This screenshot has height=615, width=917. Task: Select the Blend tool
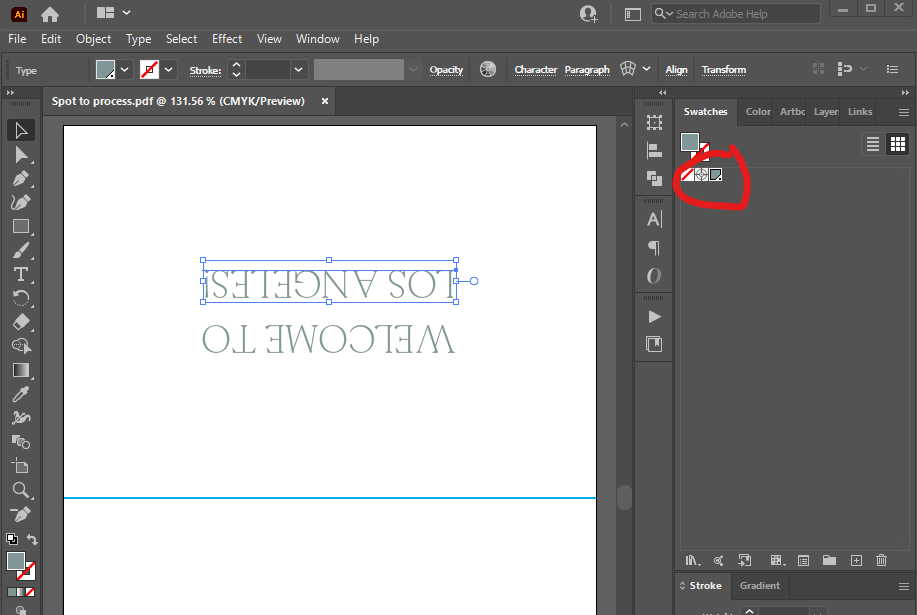tap(20, 442)
